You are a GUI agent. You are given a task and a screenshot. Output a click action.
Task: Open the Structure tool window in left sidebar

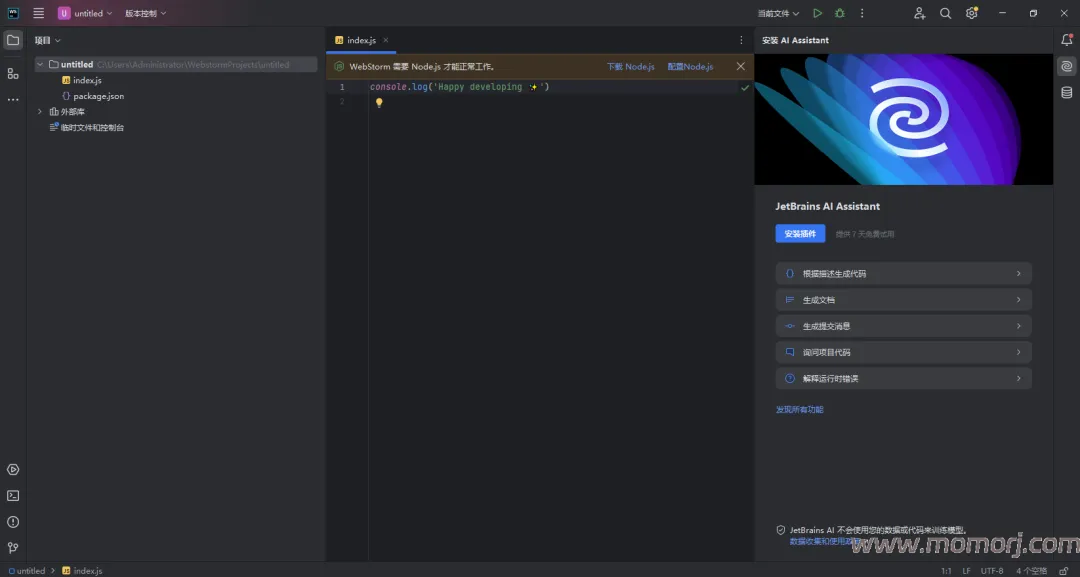tap(13, 74)
